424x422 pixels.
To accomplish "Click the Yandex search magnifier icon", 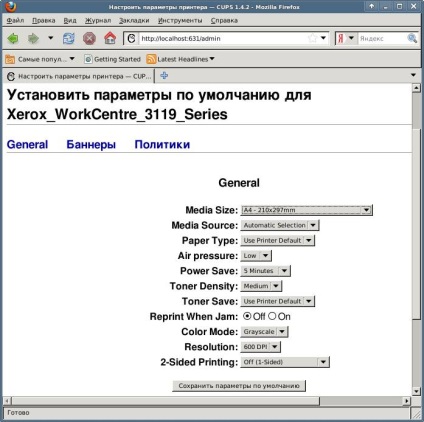I will (x=412, y=38).
